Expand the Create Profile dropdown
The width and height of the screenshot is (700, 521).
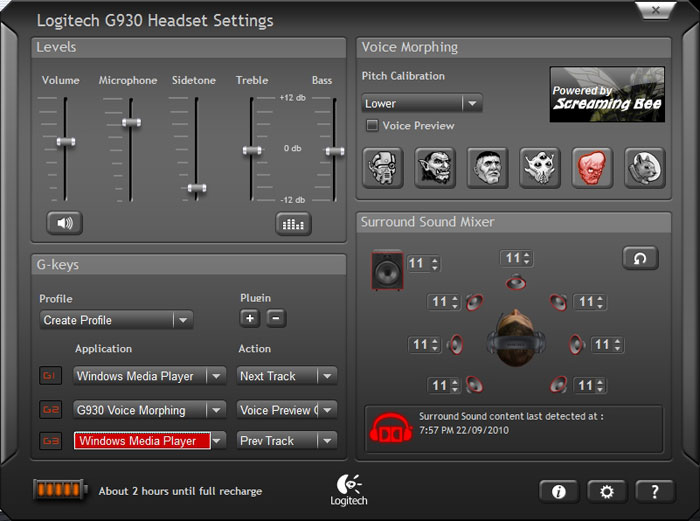pyautogui.click(x=116, y=320)
